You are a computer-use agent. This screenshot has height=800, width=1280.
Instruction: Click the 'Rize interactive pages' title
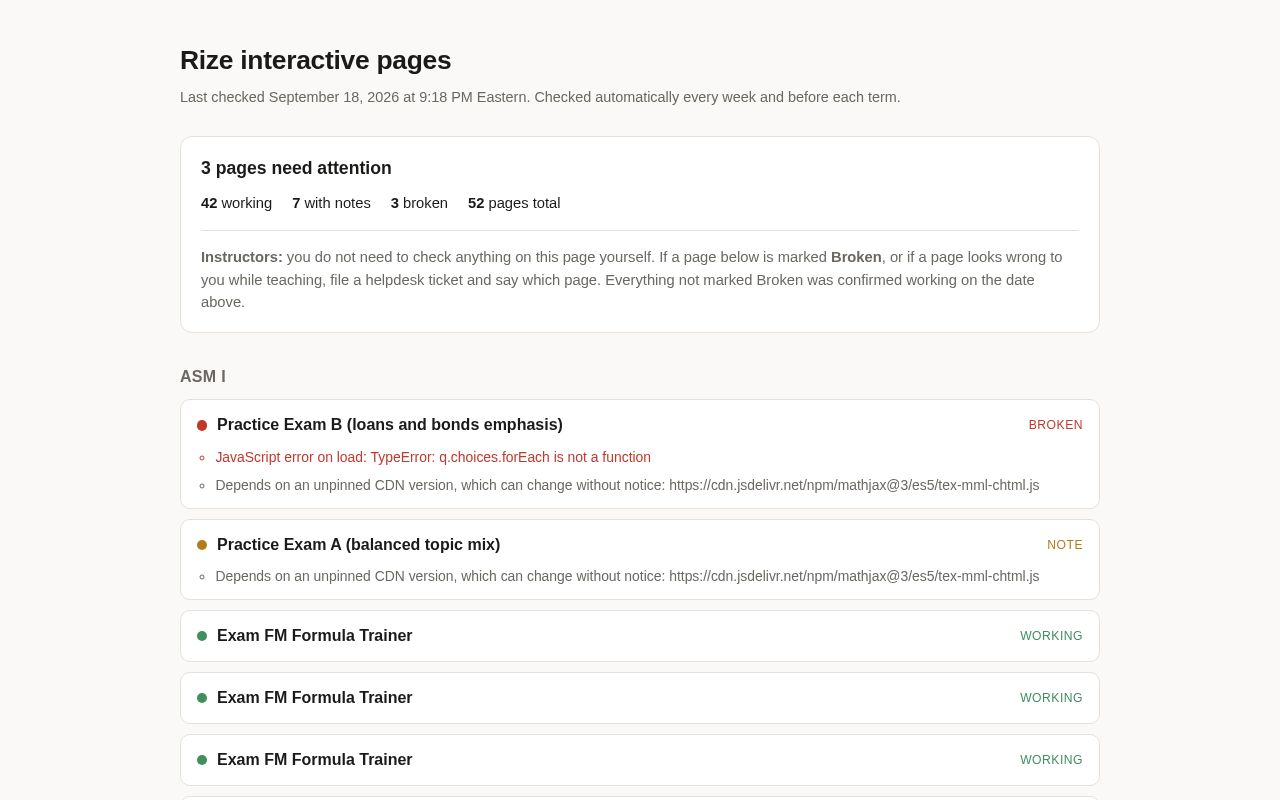click(315, 60)
